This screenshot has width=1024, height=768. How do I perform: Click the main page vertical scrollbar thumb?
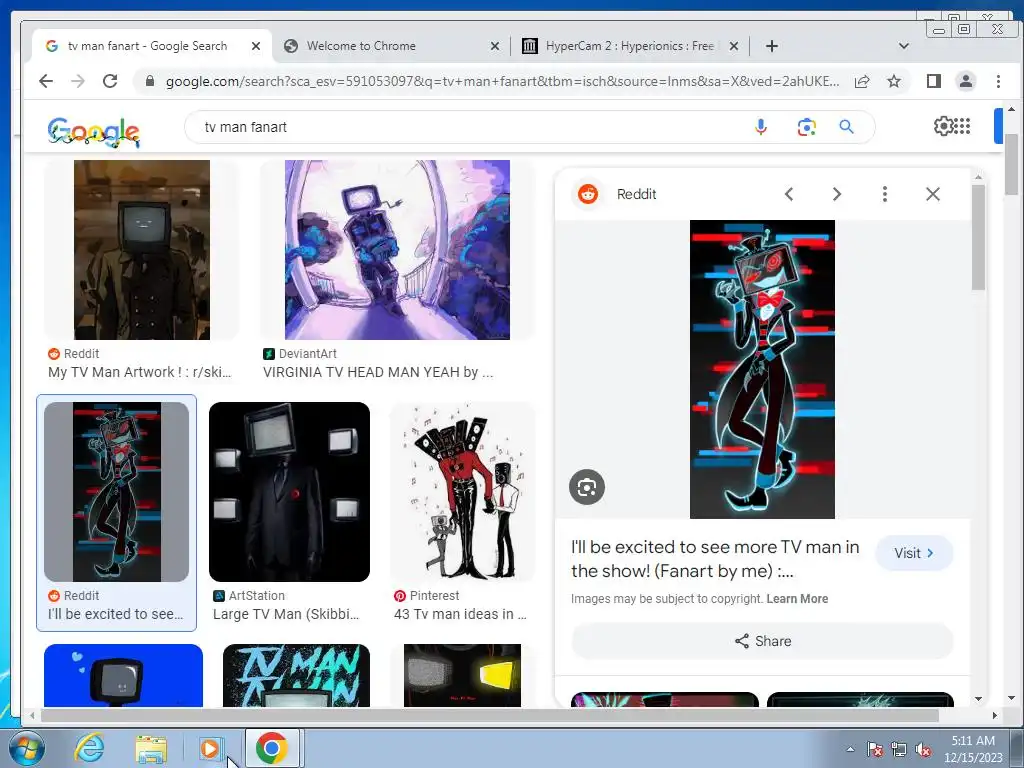pos(1011,165)
